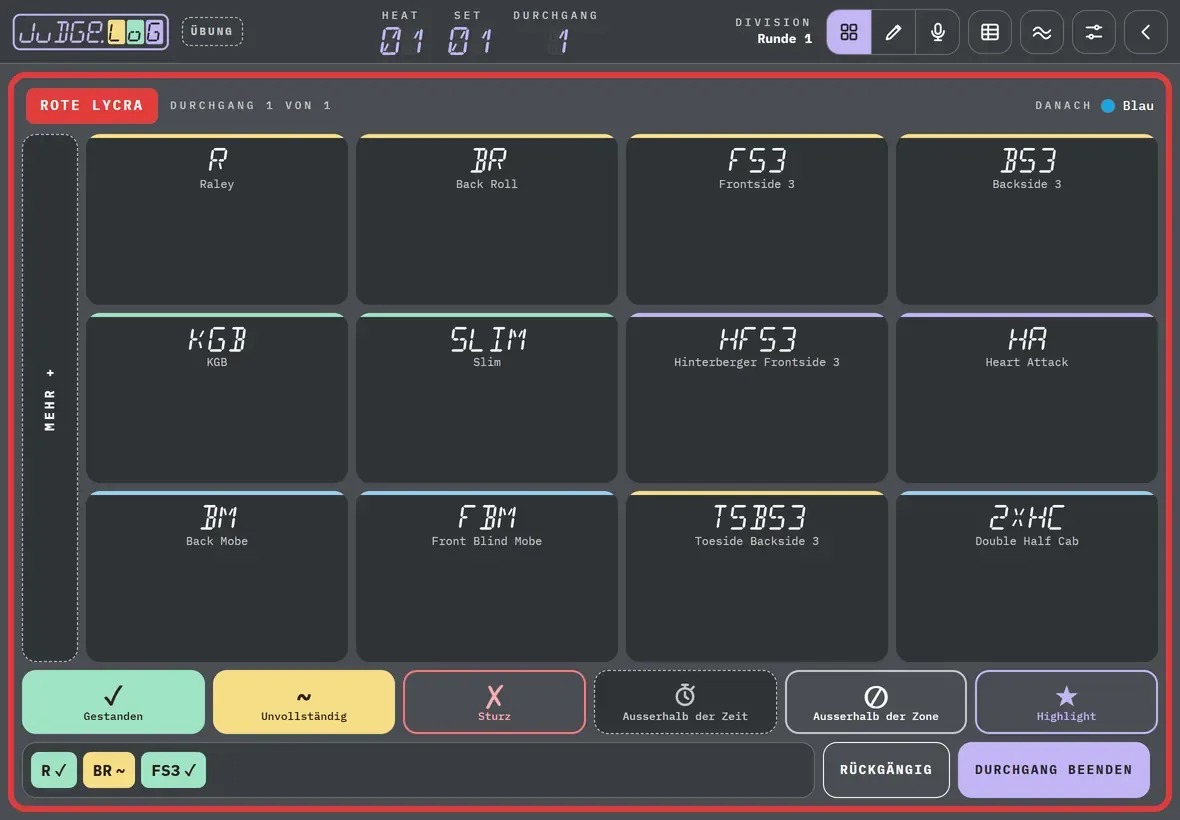Tap the Backside 3 trick pad
Screen dimensions: 1180x820
click(1026, 219)
